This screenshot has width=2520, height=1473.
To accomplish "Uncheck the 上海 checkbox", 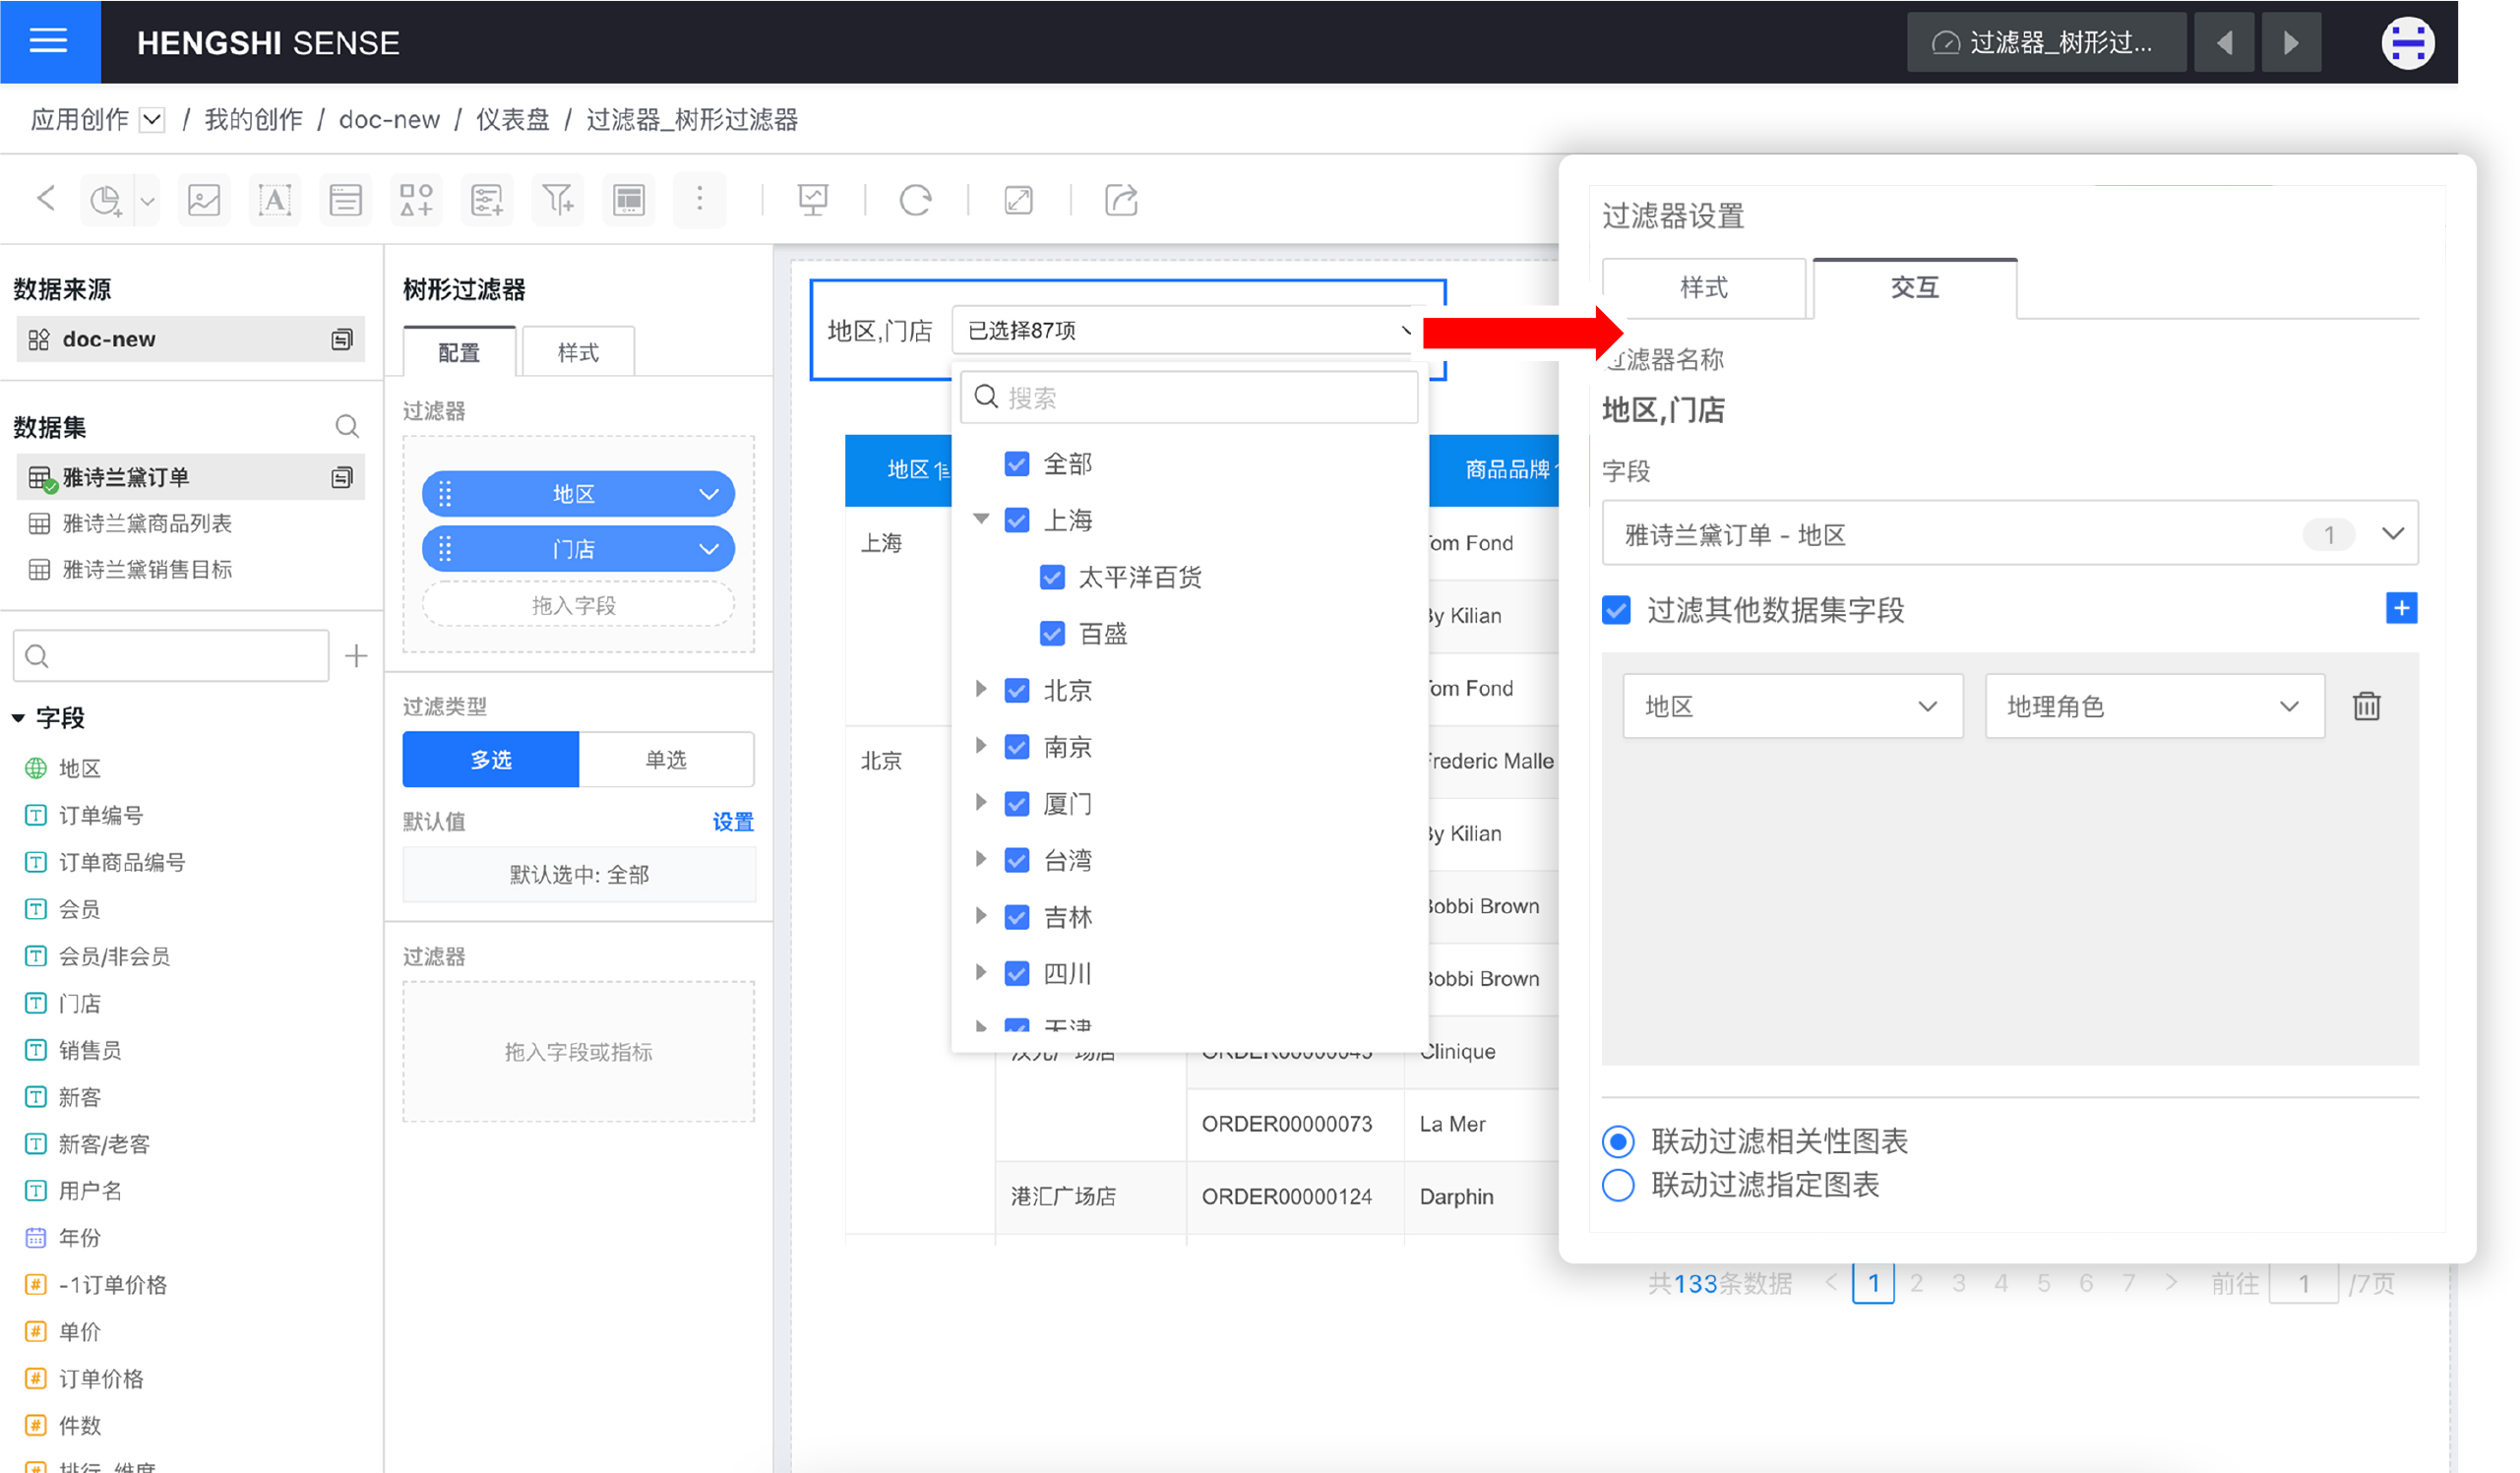I will point(1017,520).
